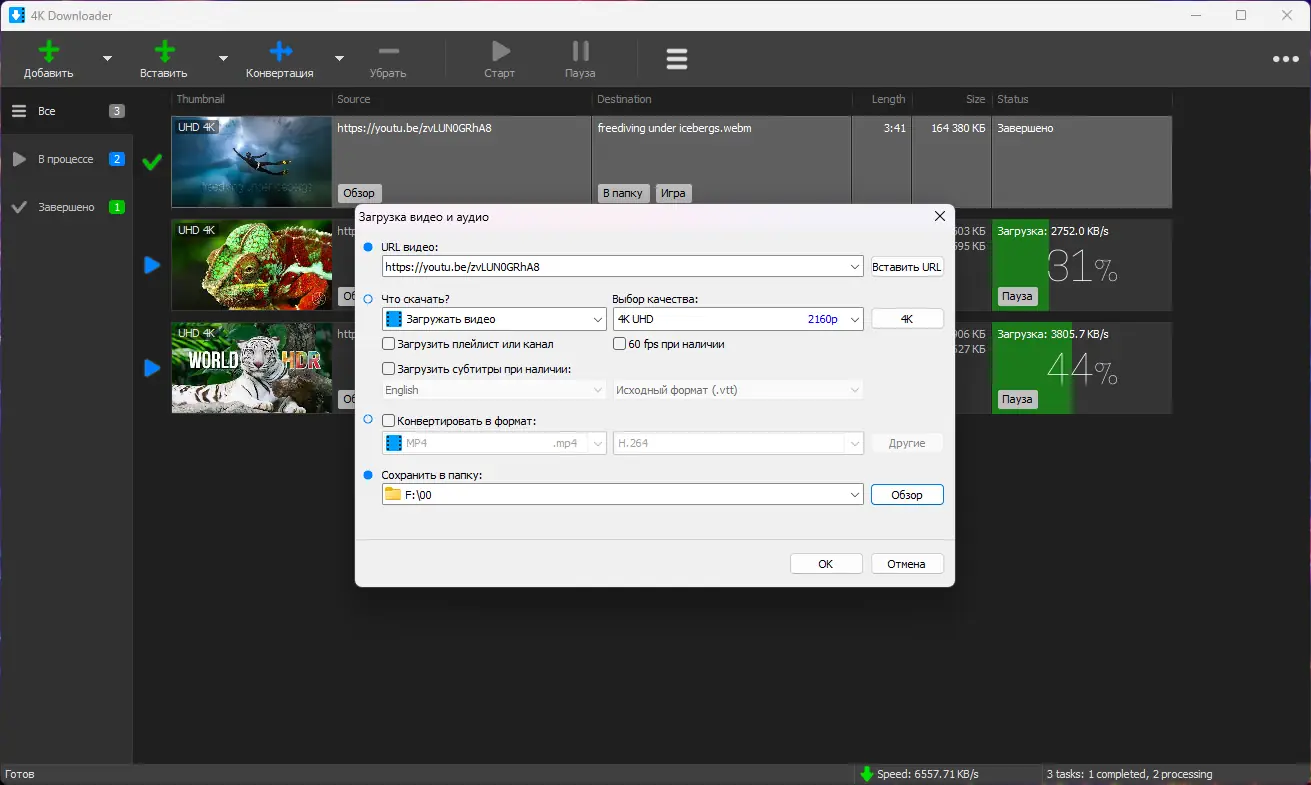
Task: Expand the Выбор качества 4K UHD dropdown
Action: (x=738, y=319)
